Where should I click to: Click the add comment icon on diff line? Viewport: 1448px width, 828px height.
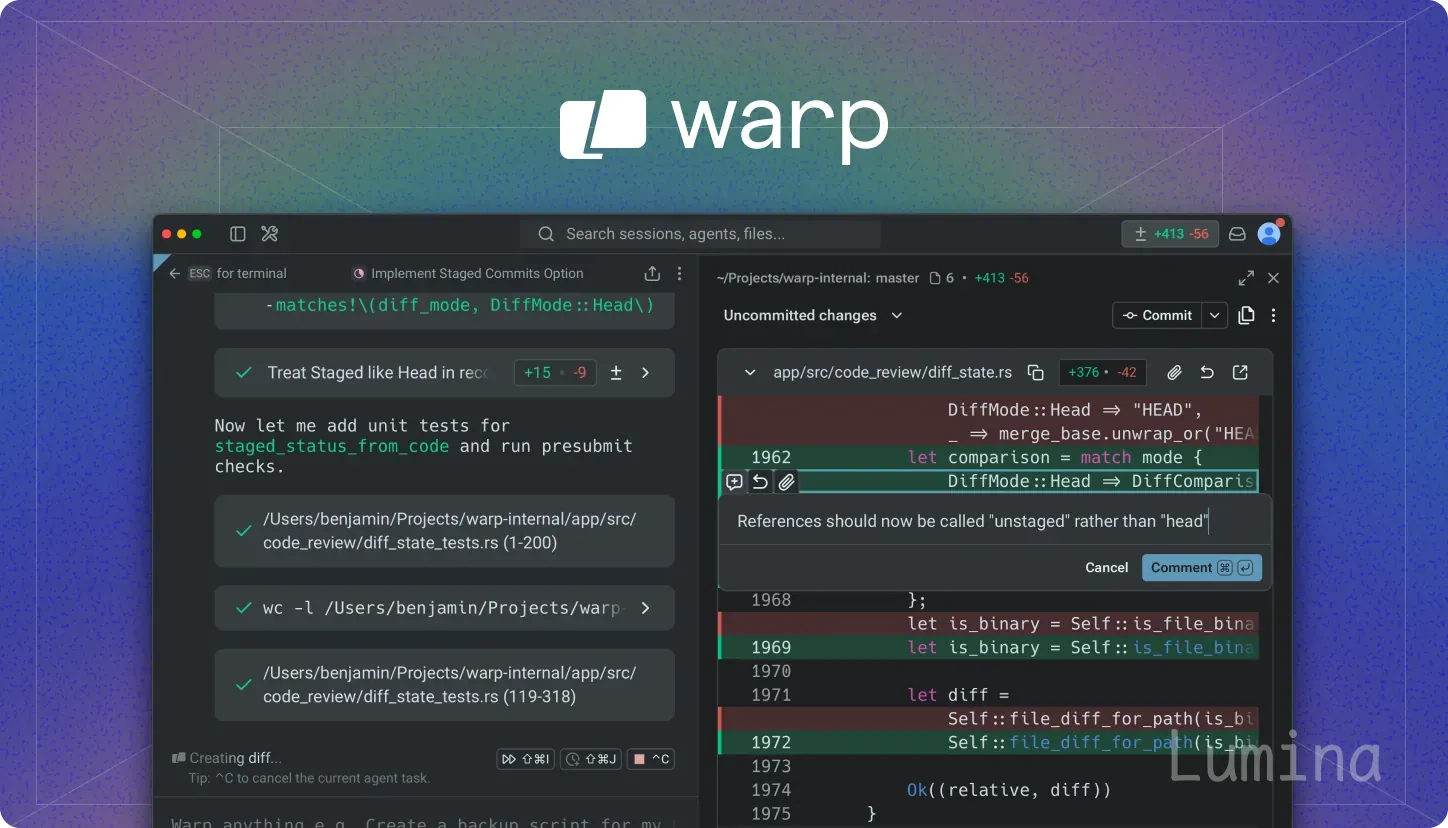[x=734, y=482]
